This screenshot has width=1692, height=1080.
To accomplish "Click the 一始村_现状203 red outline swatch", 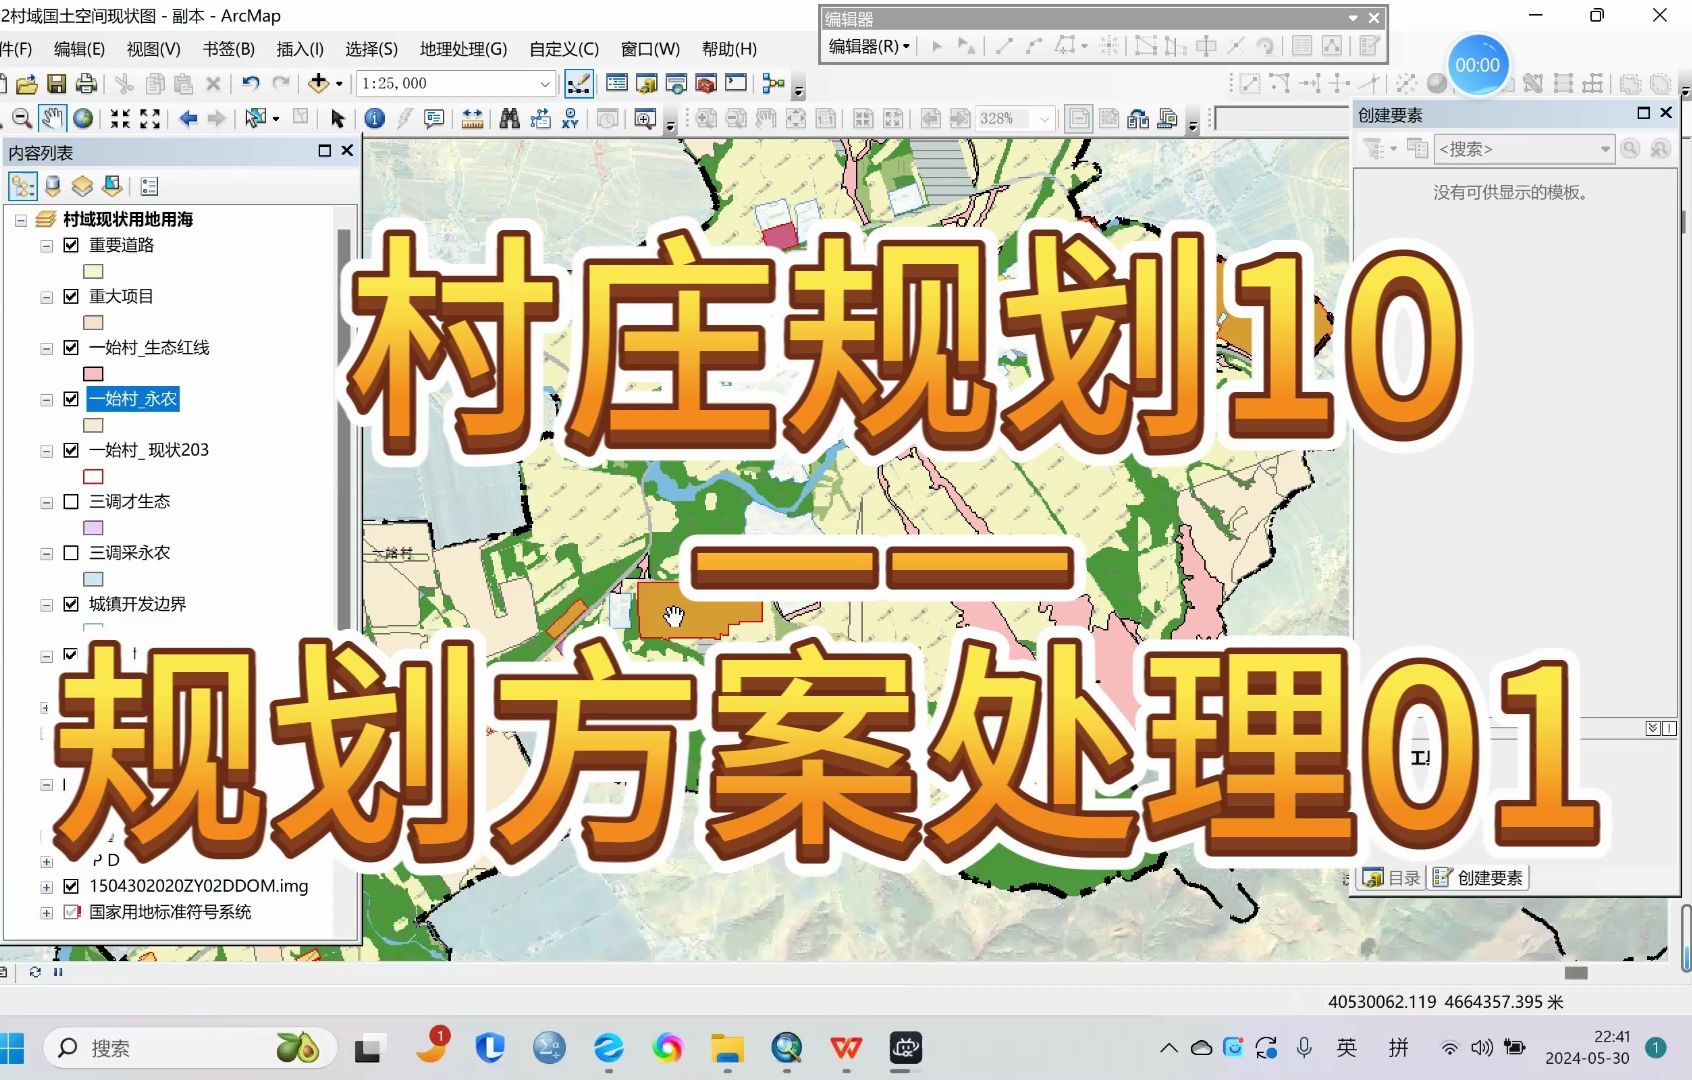I will coord(93,477).
